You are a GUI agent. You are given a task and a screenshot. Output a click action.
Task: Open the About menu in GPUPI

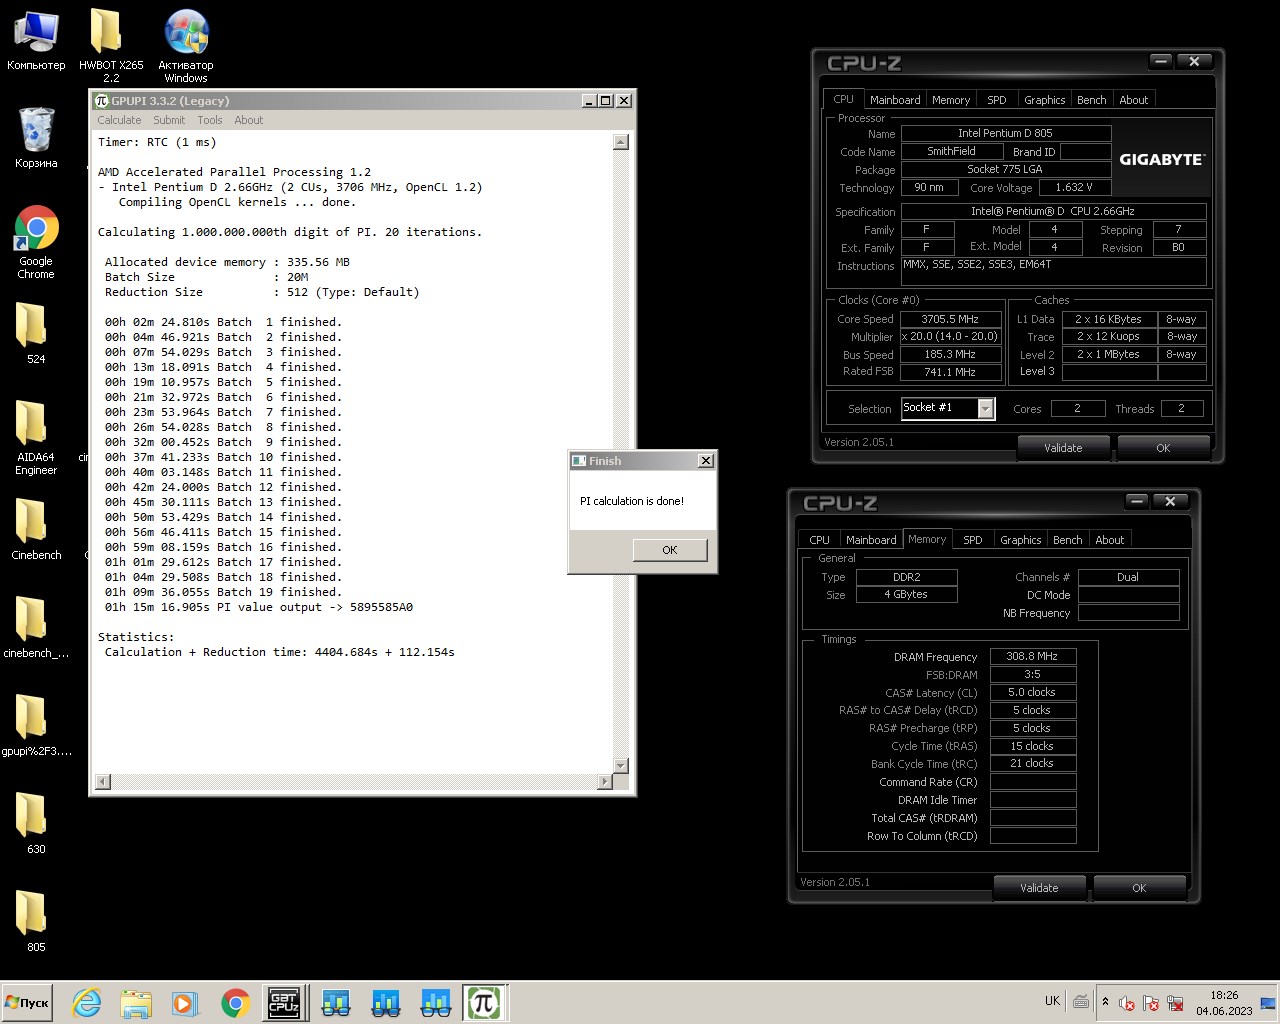(x=249, y=120)
